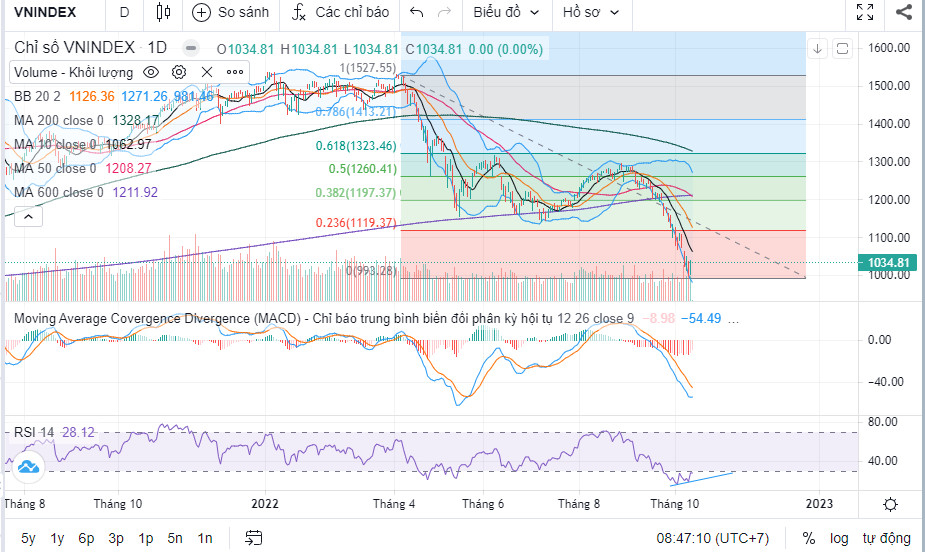Select the MA 50 close indicator legend
Viewport: 925px width, 552px height.
55,169
